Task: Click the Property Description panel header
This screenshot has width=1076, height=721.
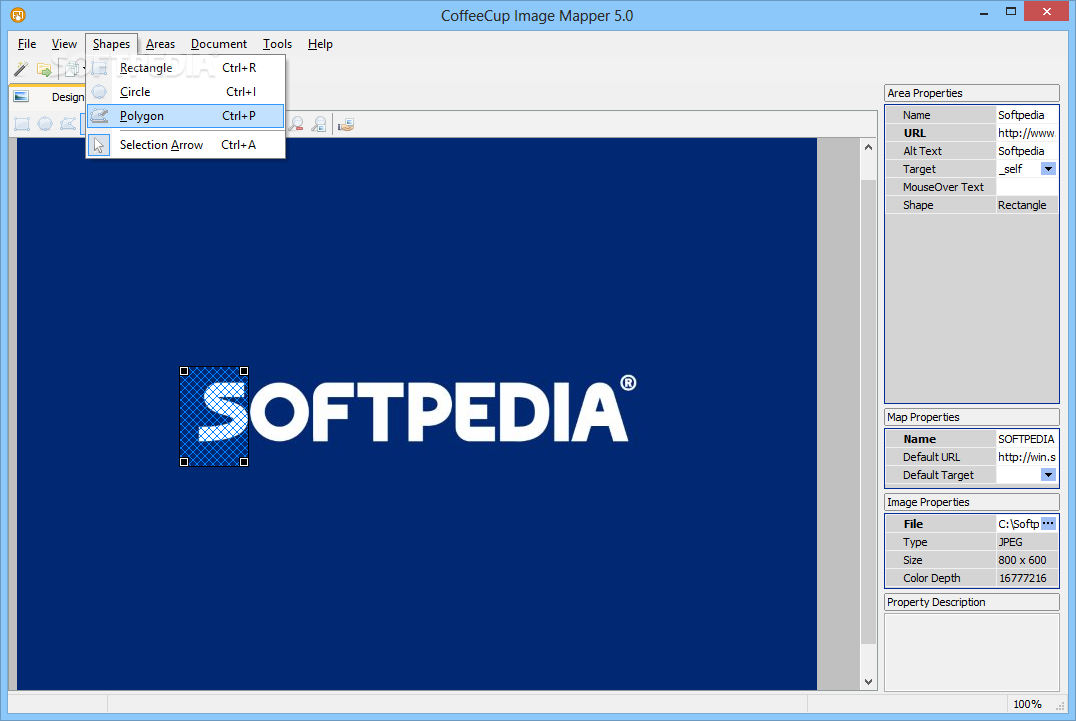Action: click(972, 602)
